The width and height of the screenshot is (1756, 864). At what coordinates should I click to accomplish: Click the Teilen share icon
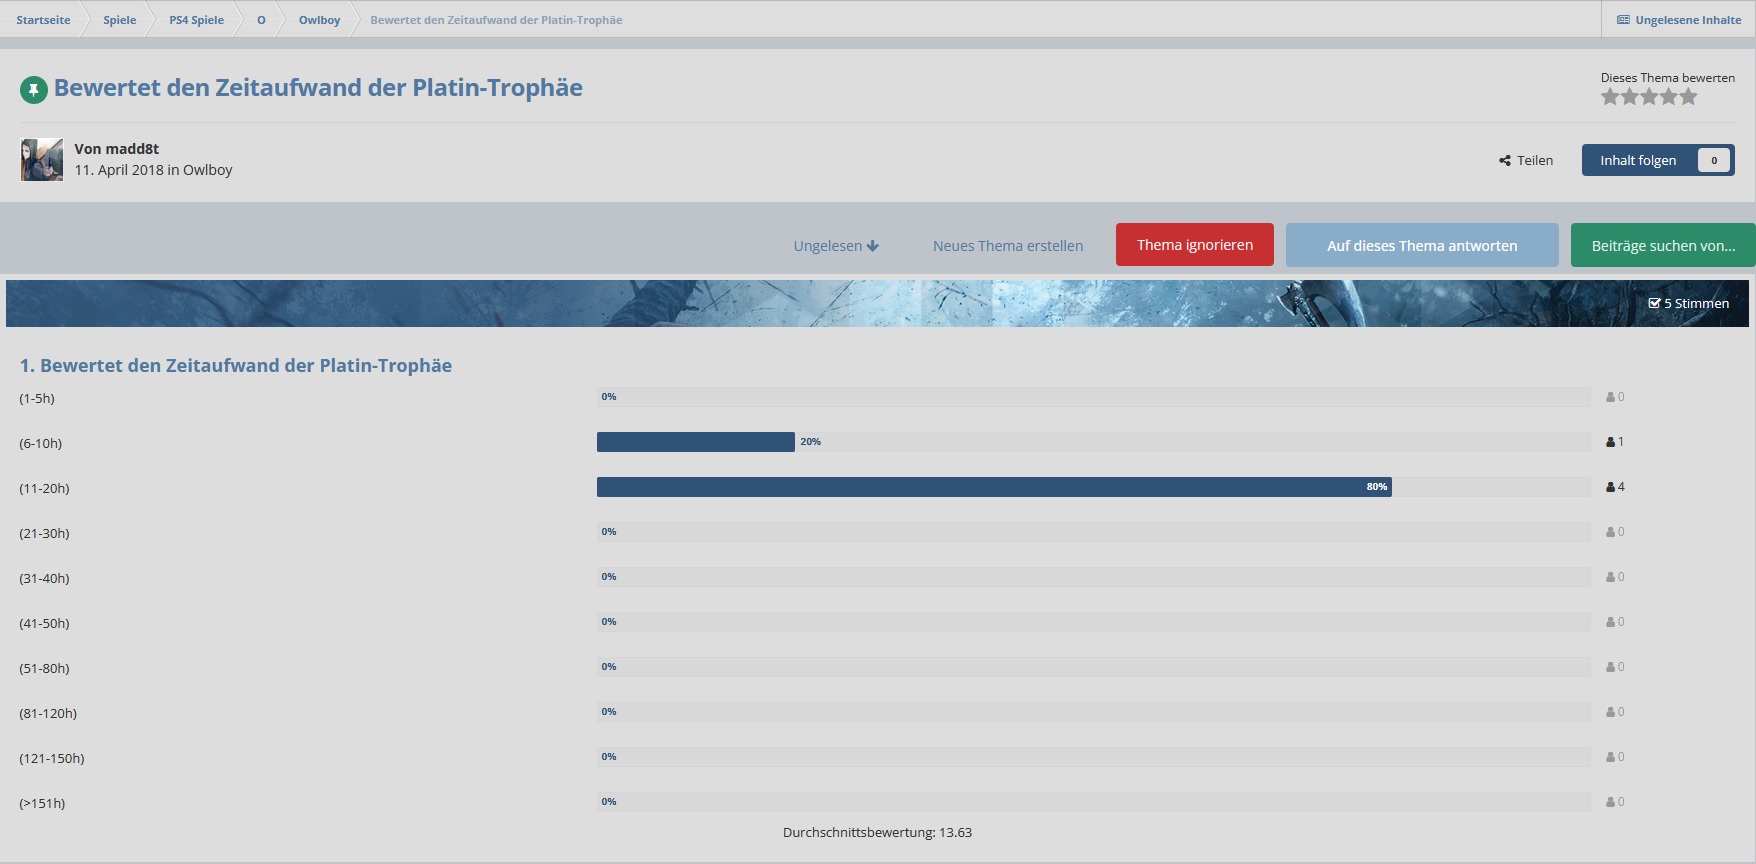[1505, 161]
